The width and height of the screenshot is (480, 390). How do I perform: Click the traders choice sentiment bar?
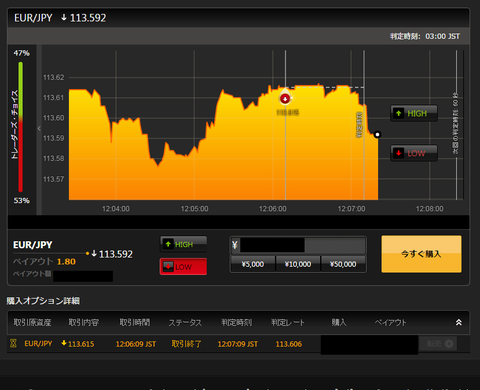tap(20, 127)
